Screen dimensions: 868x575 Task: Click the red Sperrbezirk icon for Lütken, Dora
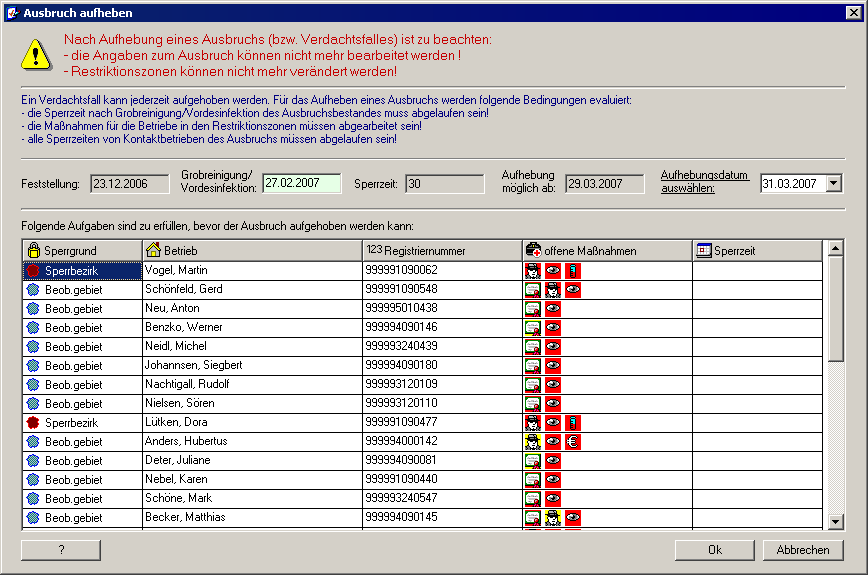[33, 423]
